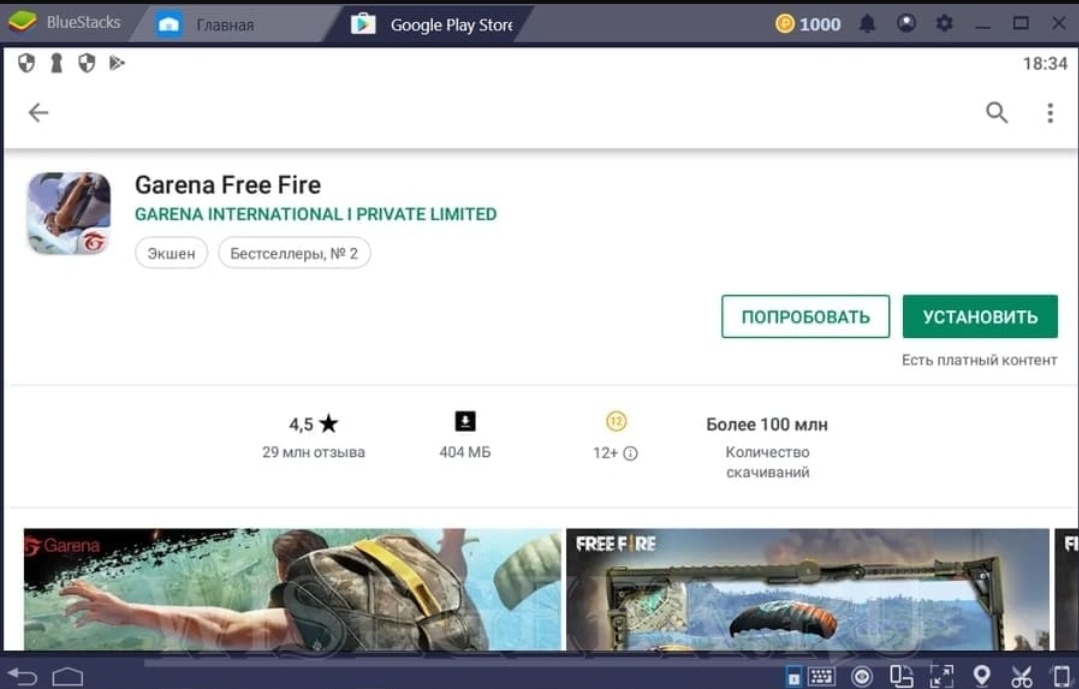Click the Есть платный контент note
The height and width of the screenshot is (689, 1079).
pyautogui.click(x=979, y=360)
